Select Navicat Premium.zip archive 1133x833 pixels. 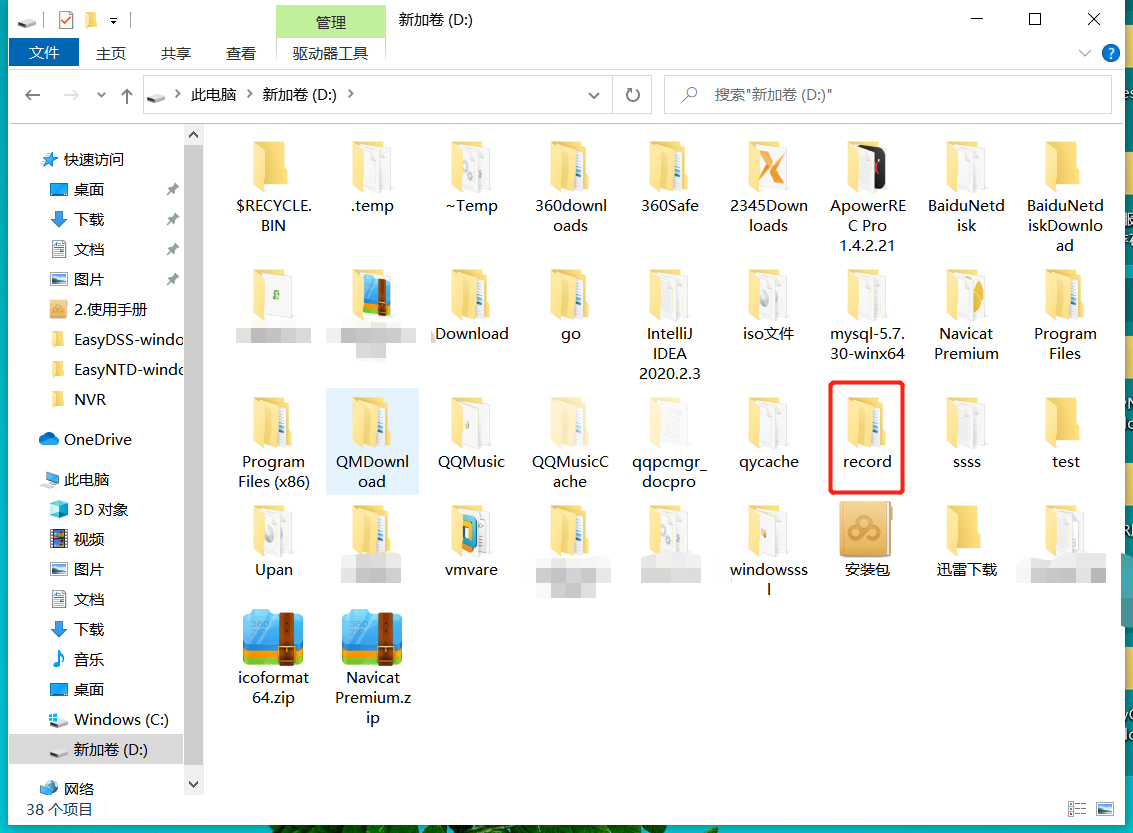(372, 669)
